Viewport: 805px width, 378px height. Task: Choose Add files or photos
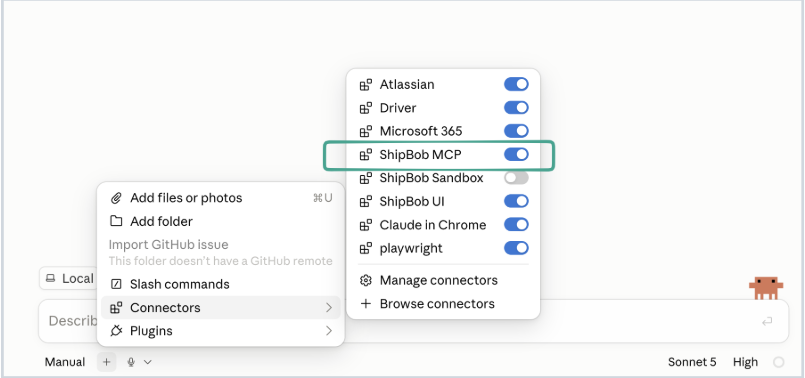coord(221,198)
